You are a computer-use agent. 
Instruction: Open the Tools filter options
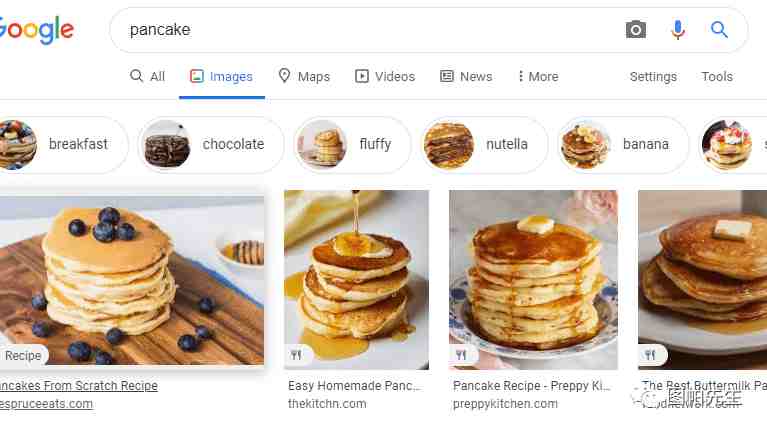[717, 76]
